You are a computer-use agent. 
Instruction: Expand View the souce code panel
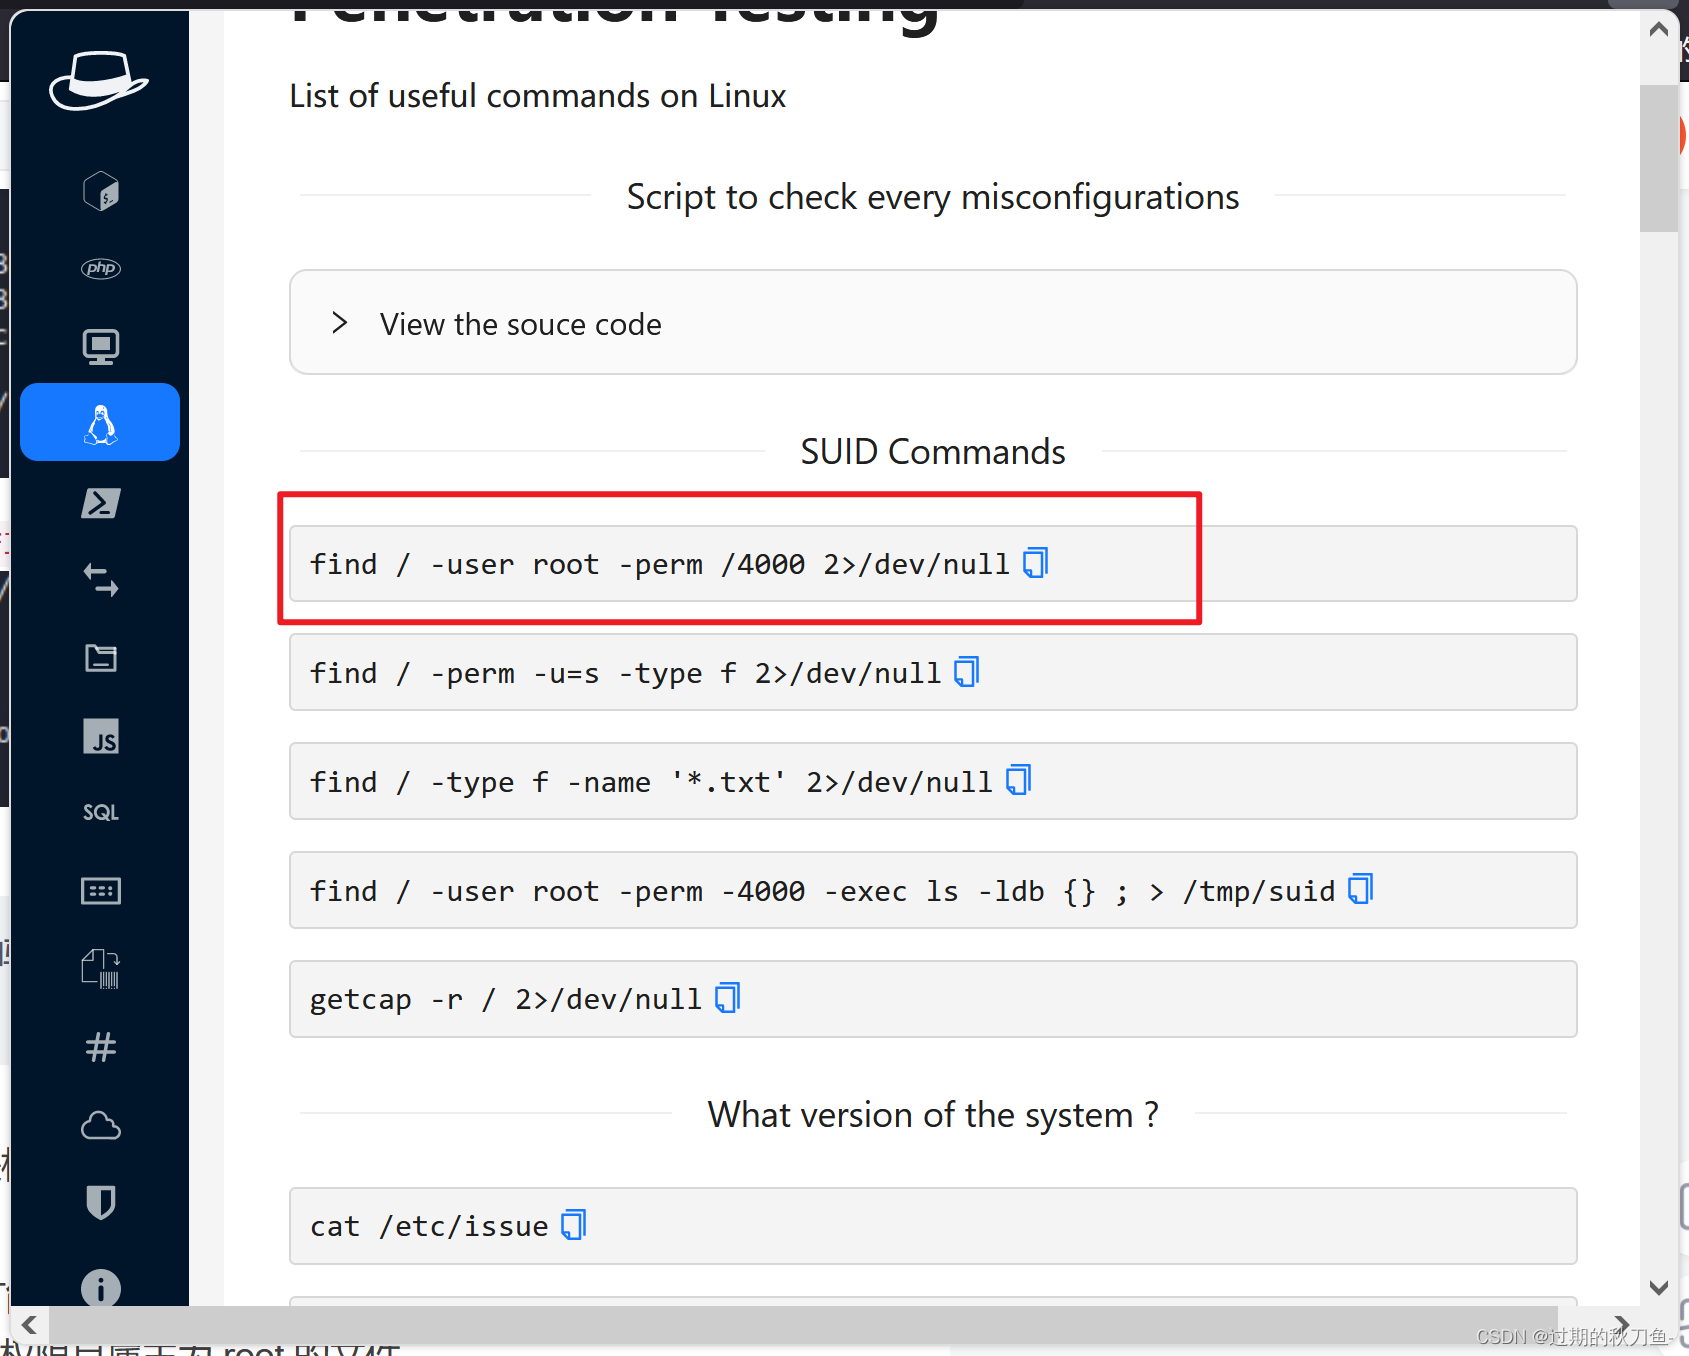pyautogui.click(x=933, y=323)
